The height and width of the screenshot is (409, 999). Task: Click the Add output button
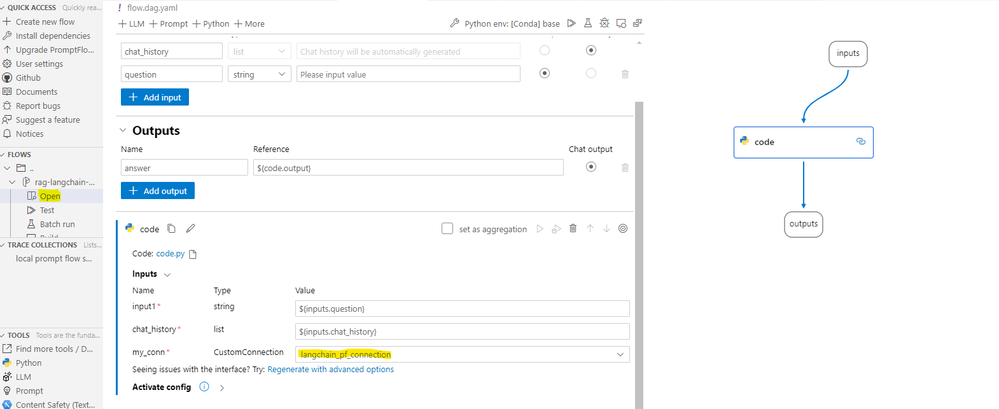(158, 190)
